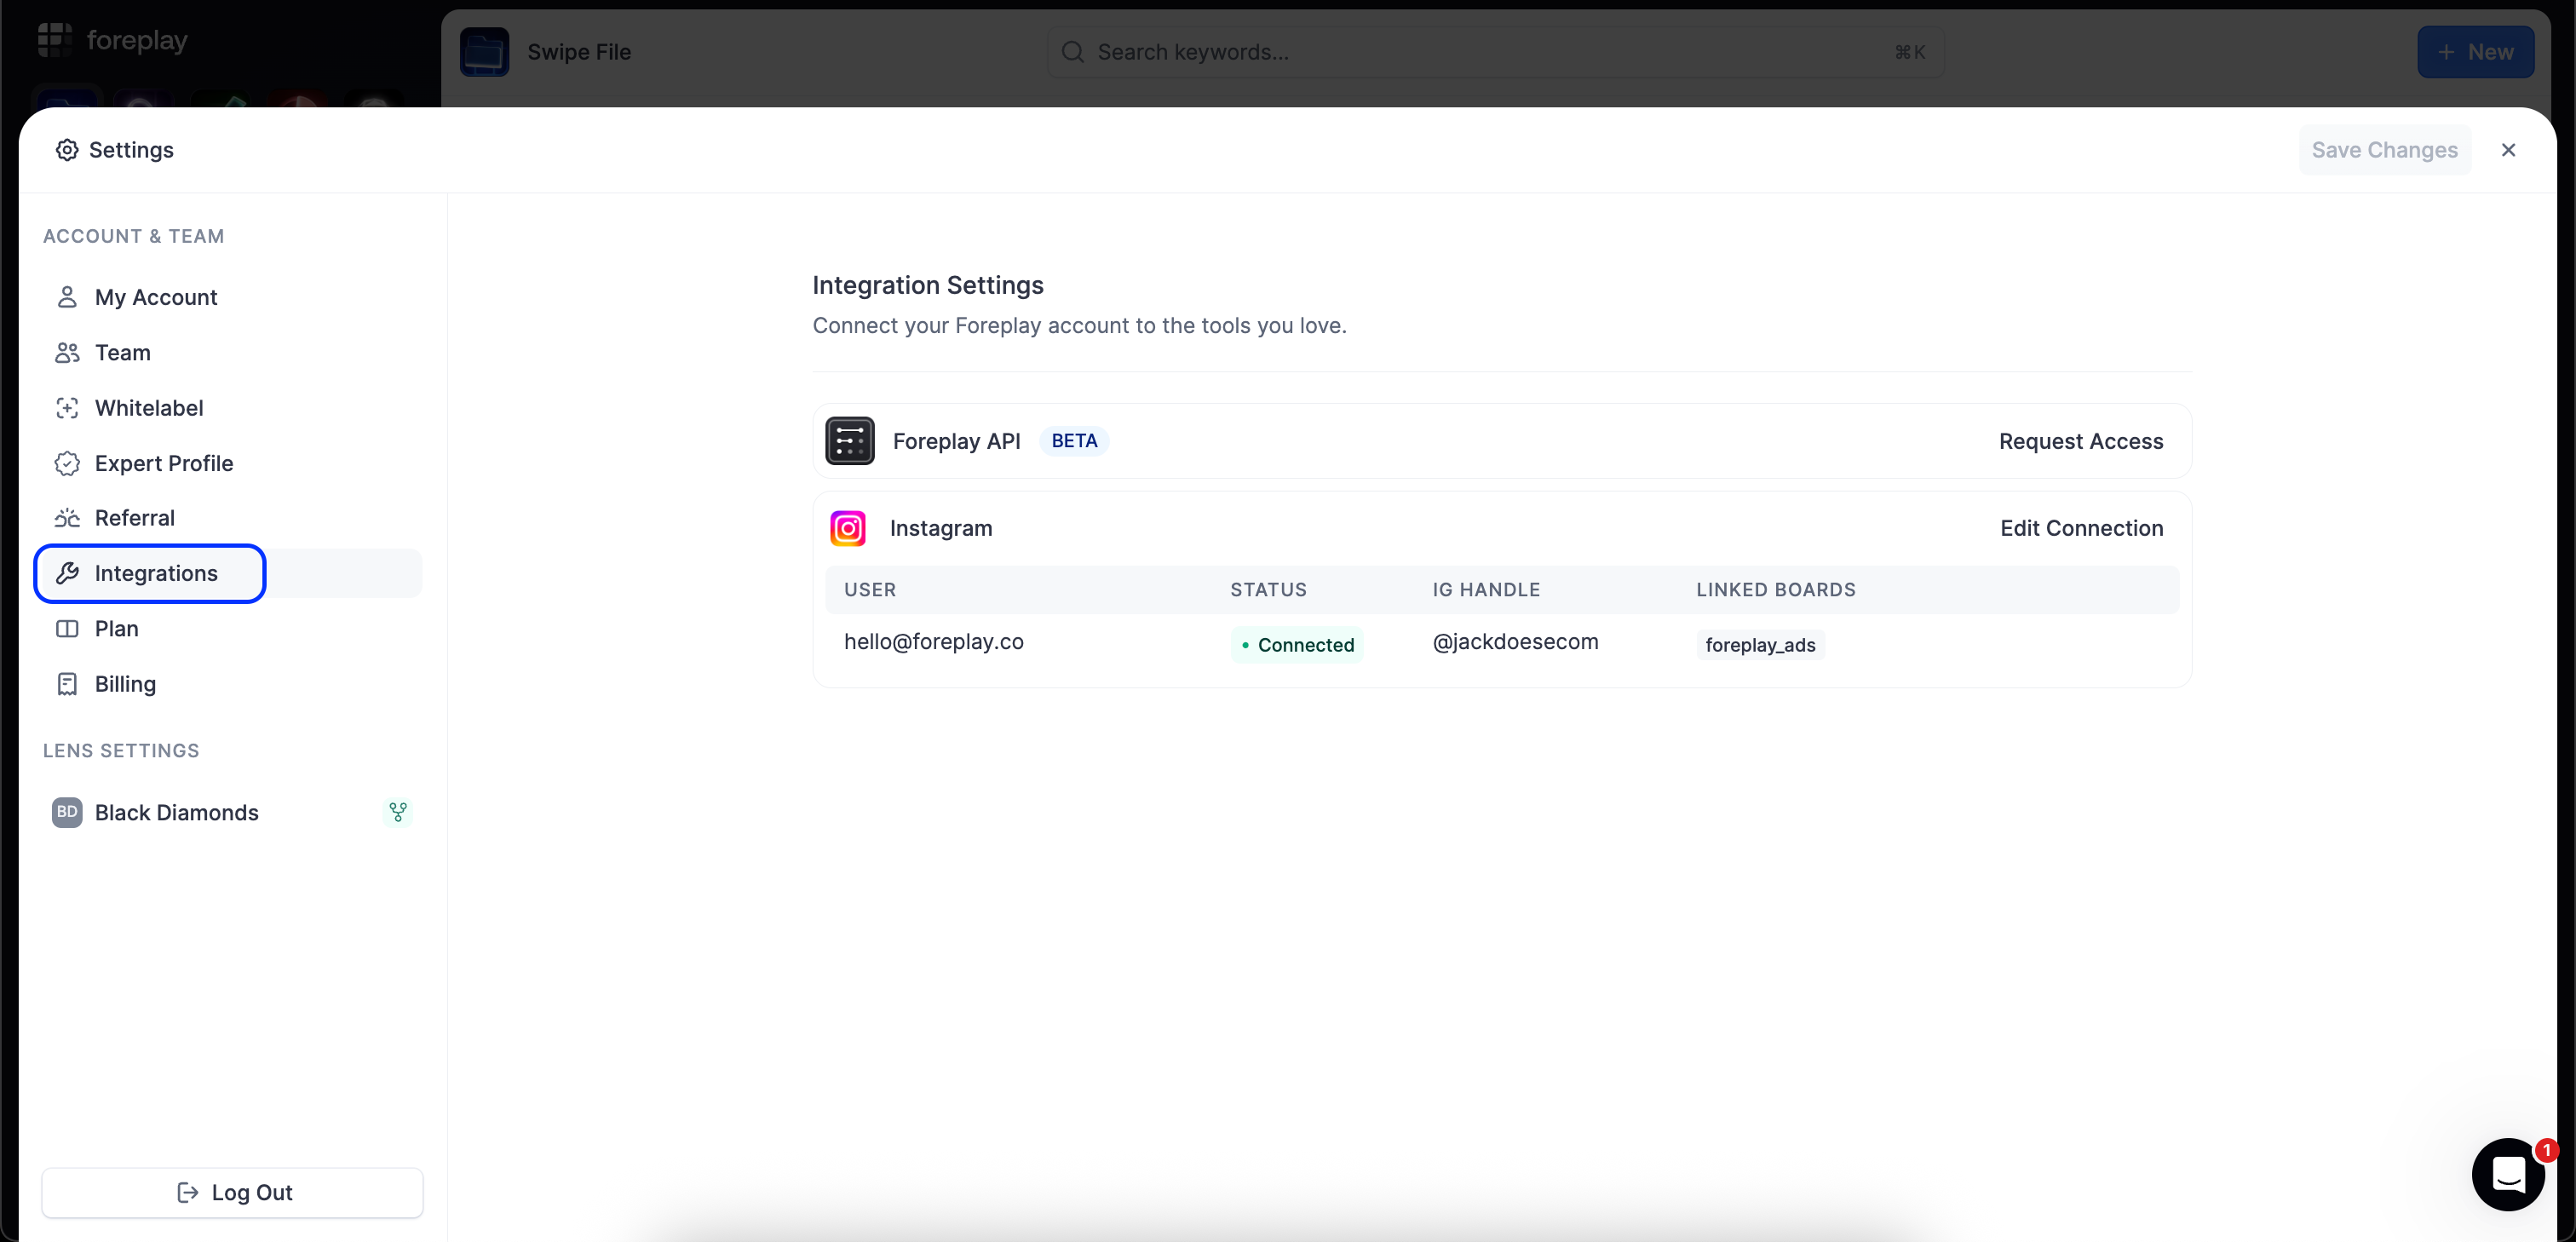
Task: Click the Log Out button
Action: (232, 1192)
